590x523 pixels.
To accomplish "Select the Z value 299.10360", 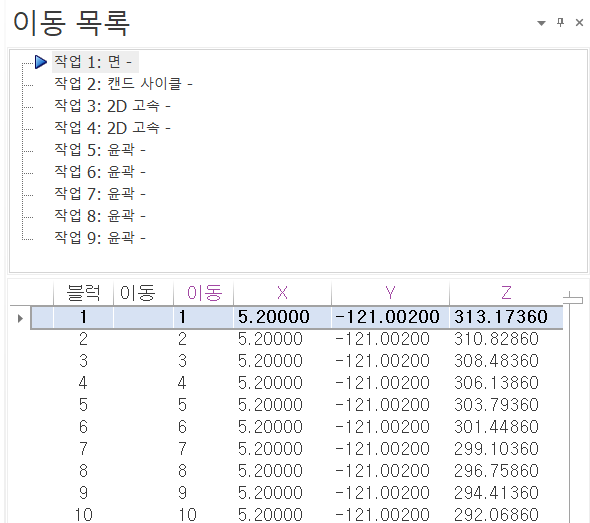I will [x=496, y=449].
